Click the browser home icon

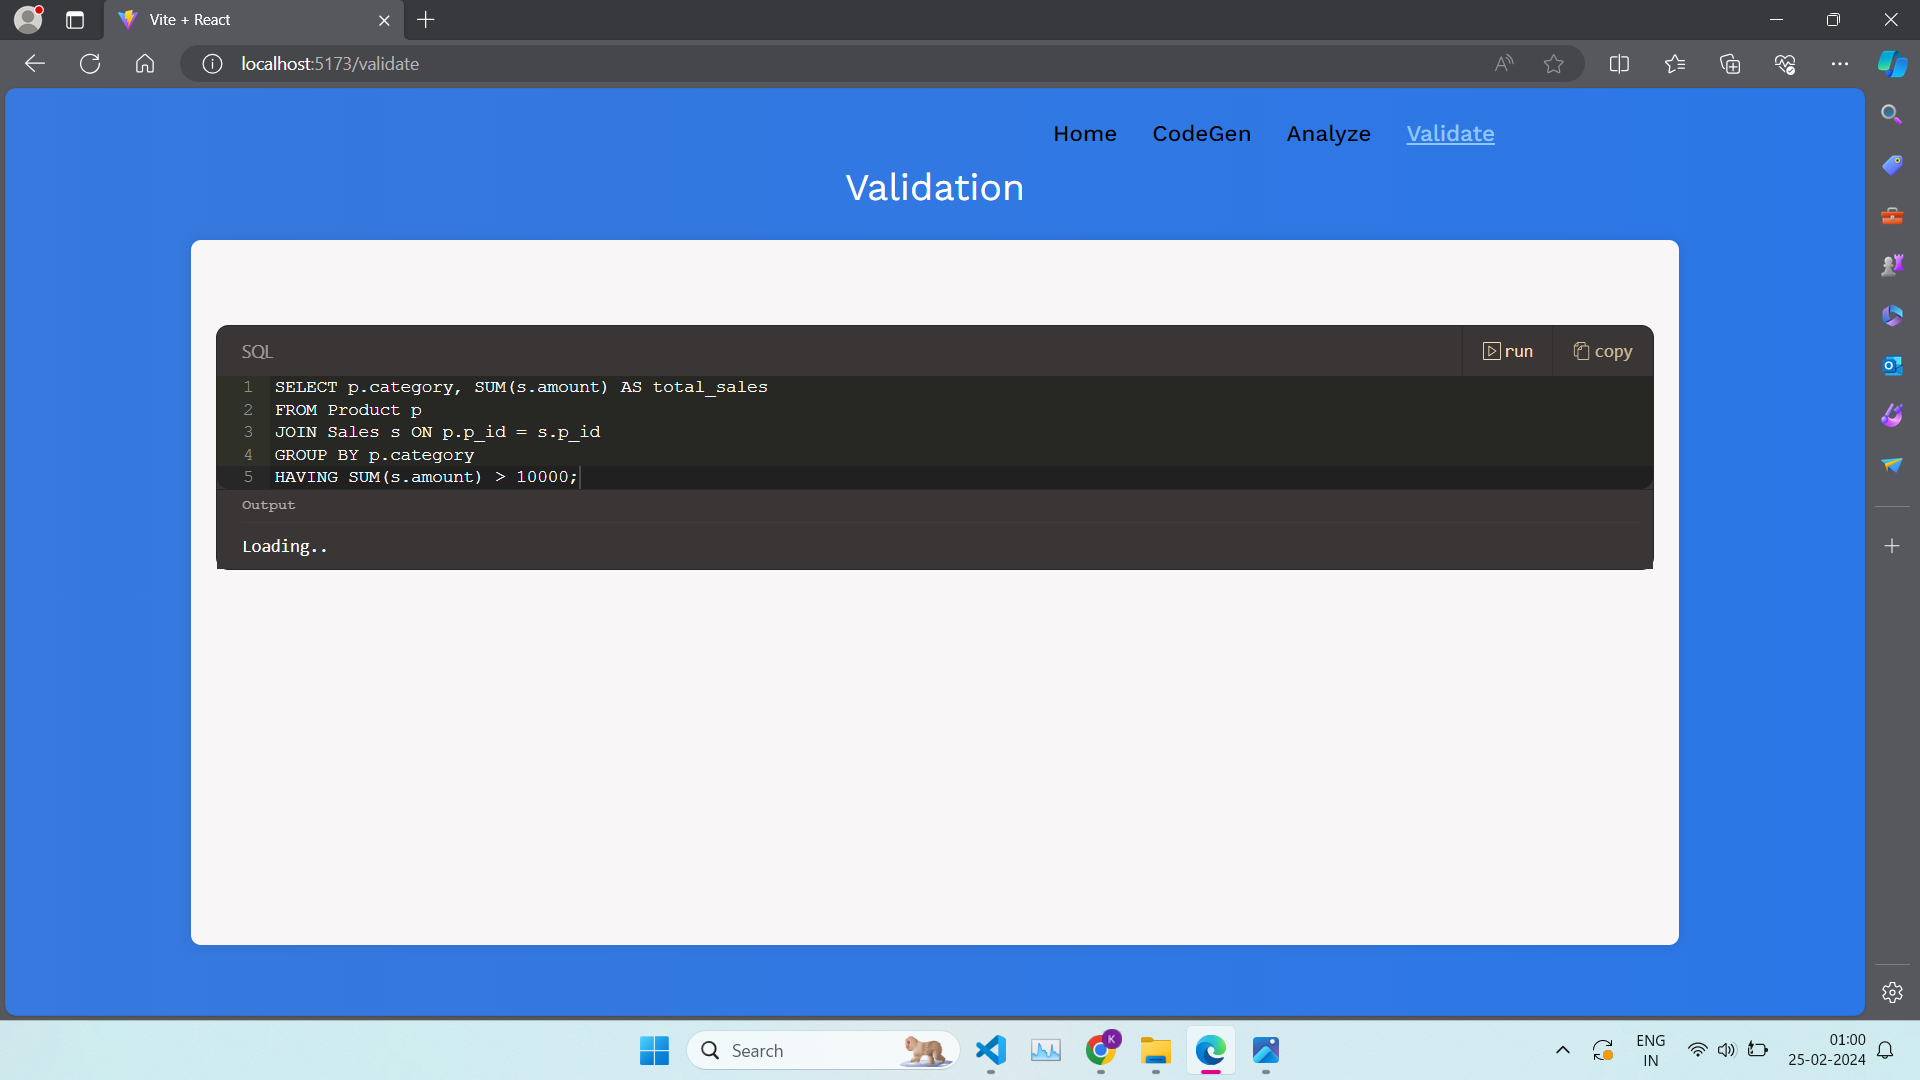[x=145, y=64]
